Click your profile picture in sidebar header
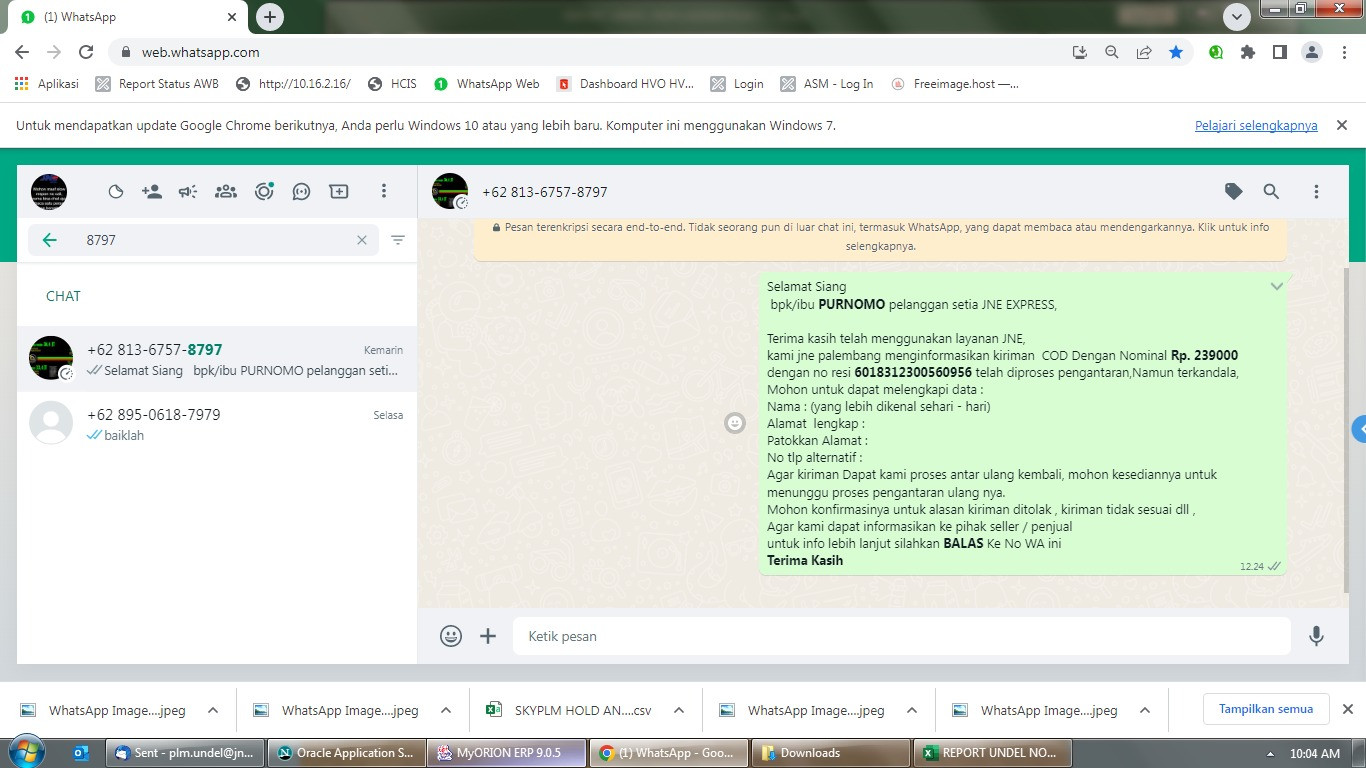This screenshot has width=1366, height=768. (x=49, y=191)
